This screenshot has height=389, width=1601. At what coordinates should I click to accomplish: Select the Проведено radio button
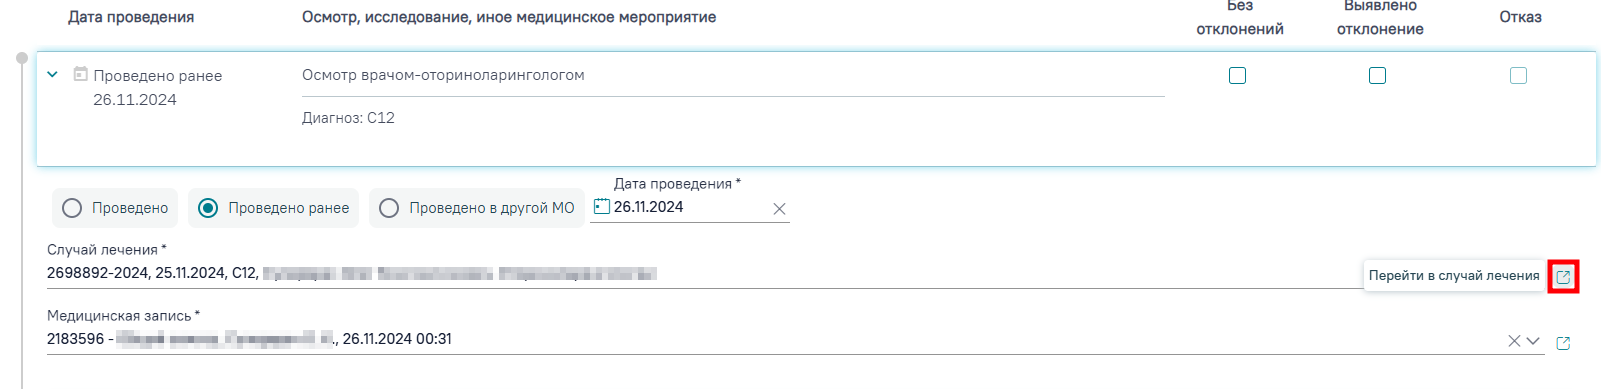point(115,208)
